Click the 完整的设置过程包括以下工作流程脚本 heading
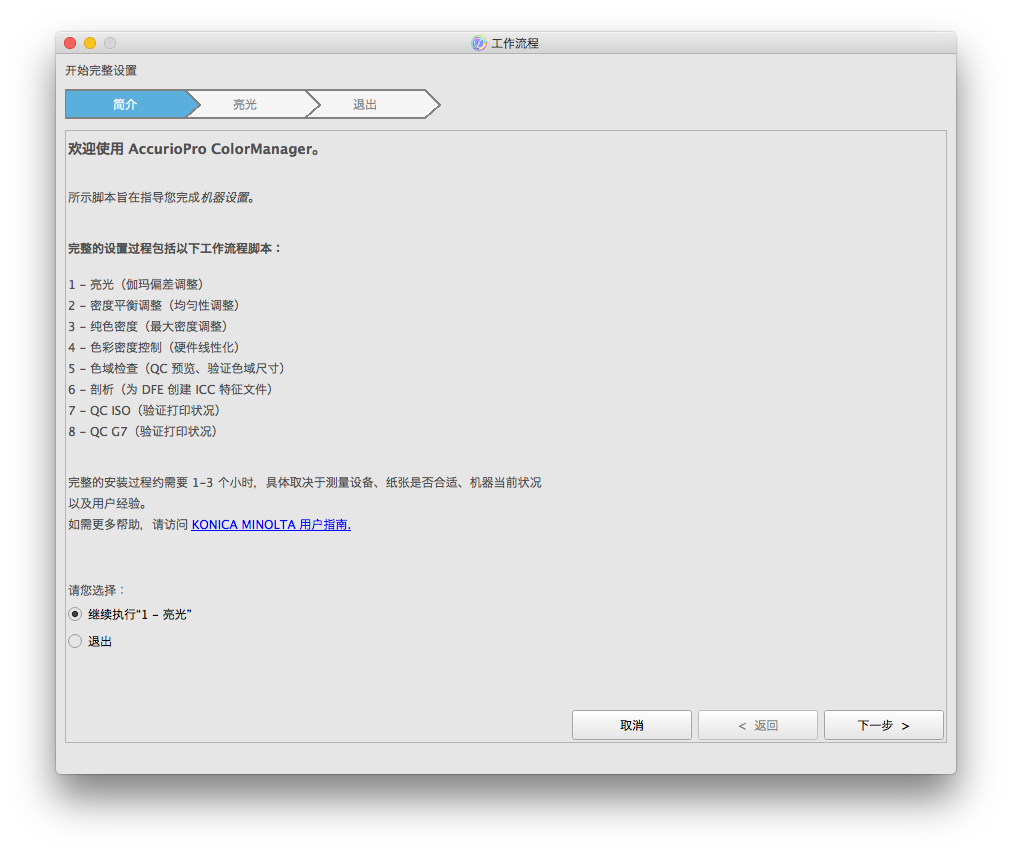 (175, 249)
